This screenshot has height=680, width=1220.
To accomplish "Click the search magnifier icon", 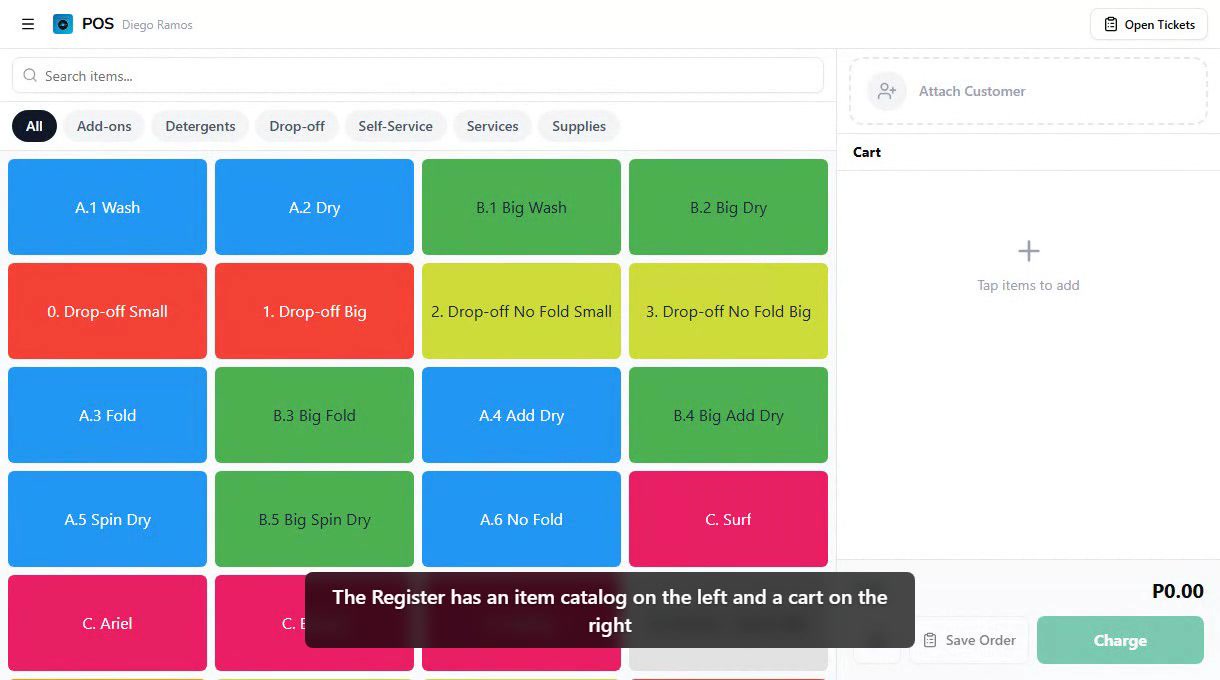I will [30, 75].
